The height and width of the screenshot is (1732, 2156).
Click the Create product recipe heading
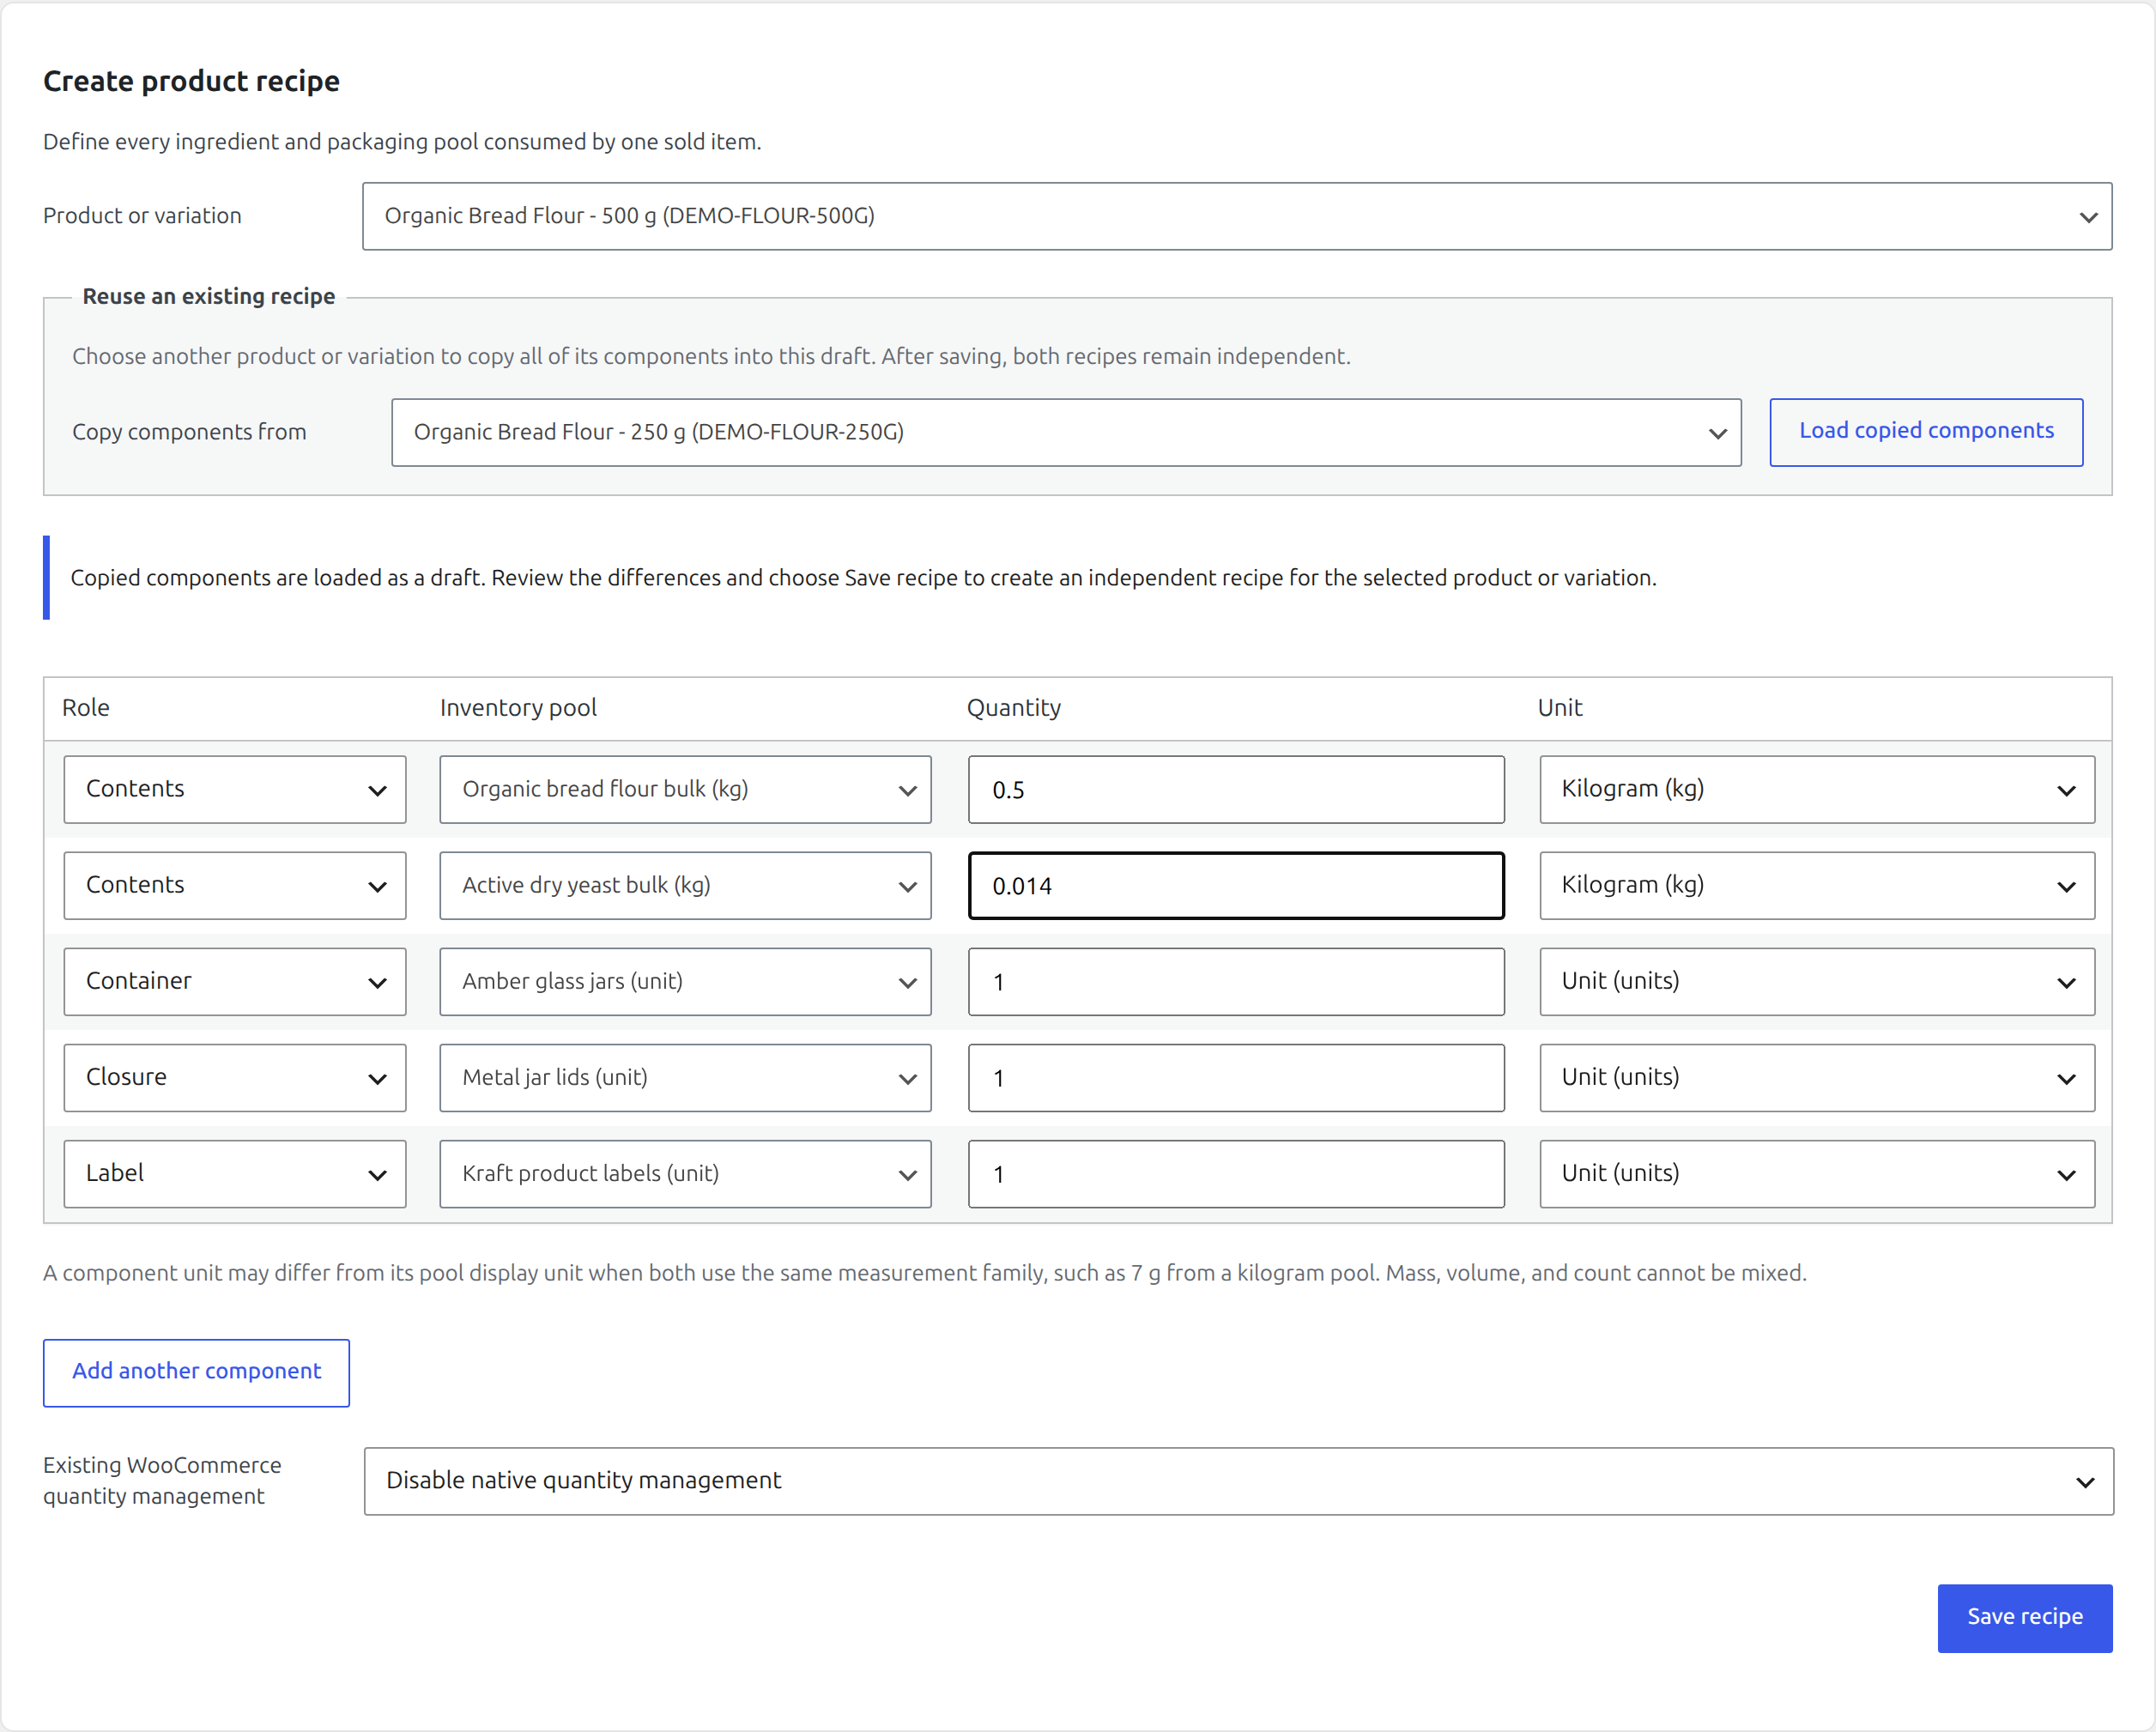[191, 81]
